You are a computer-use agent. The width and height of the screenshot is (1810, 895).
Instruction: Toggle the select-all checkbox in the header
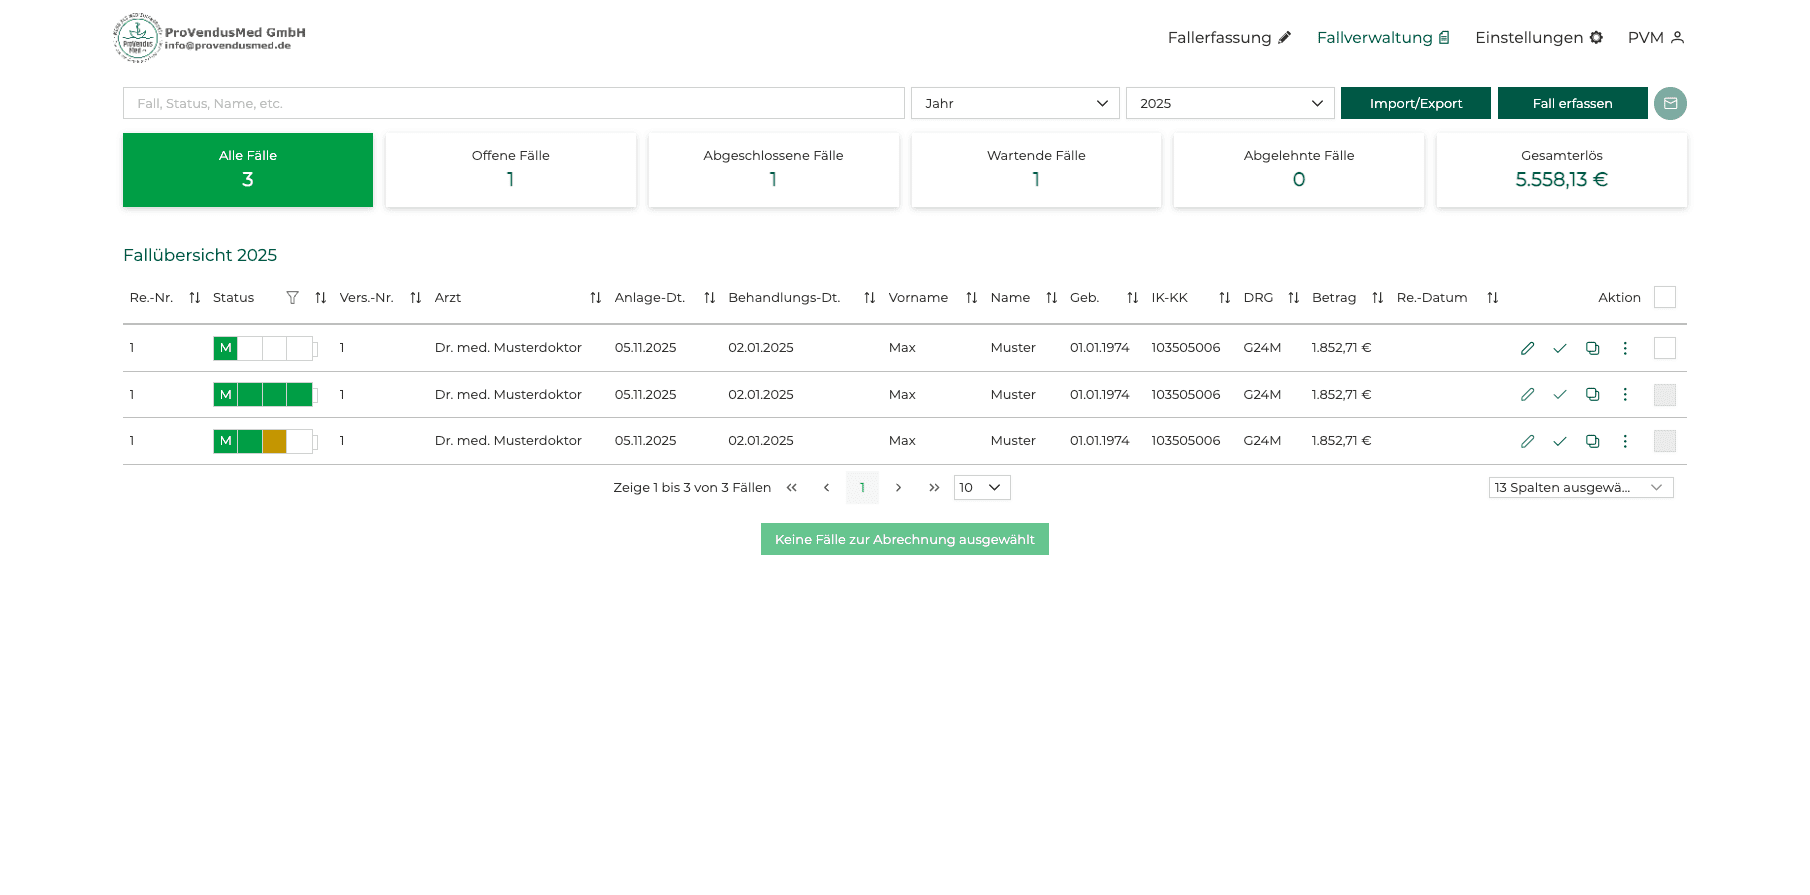(x=1664, y=297)
